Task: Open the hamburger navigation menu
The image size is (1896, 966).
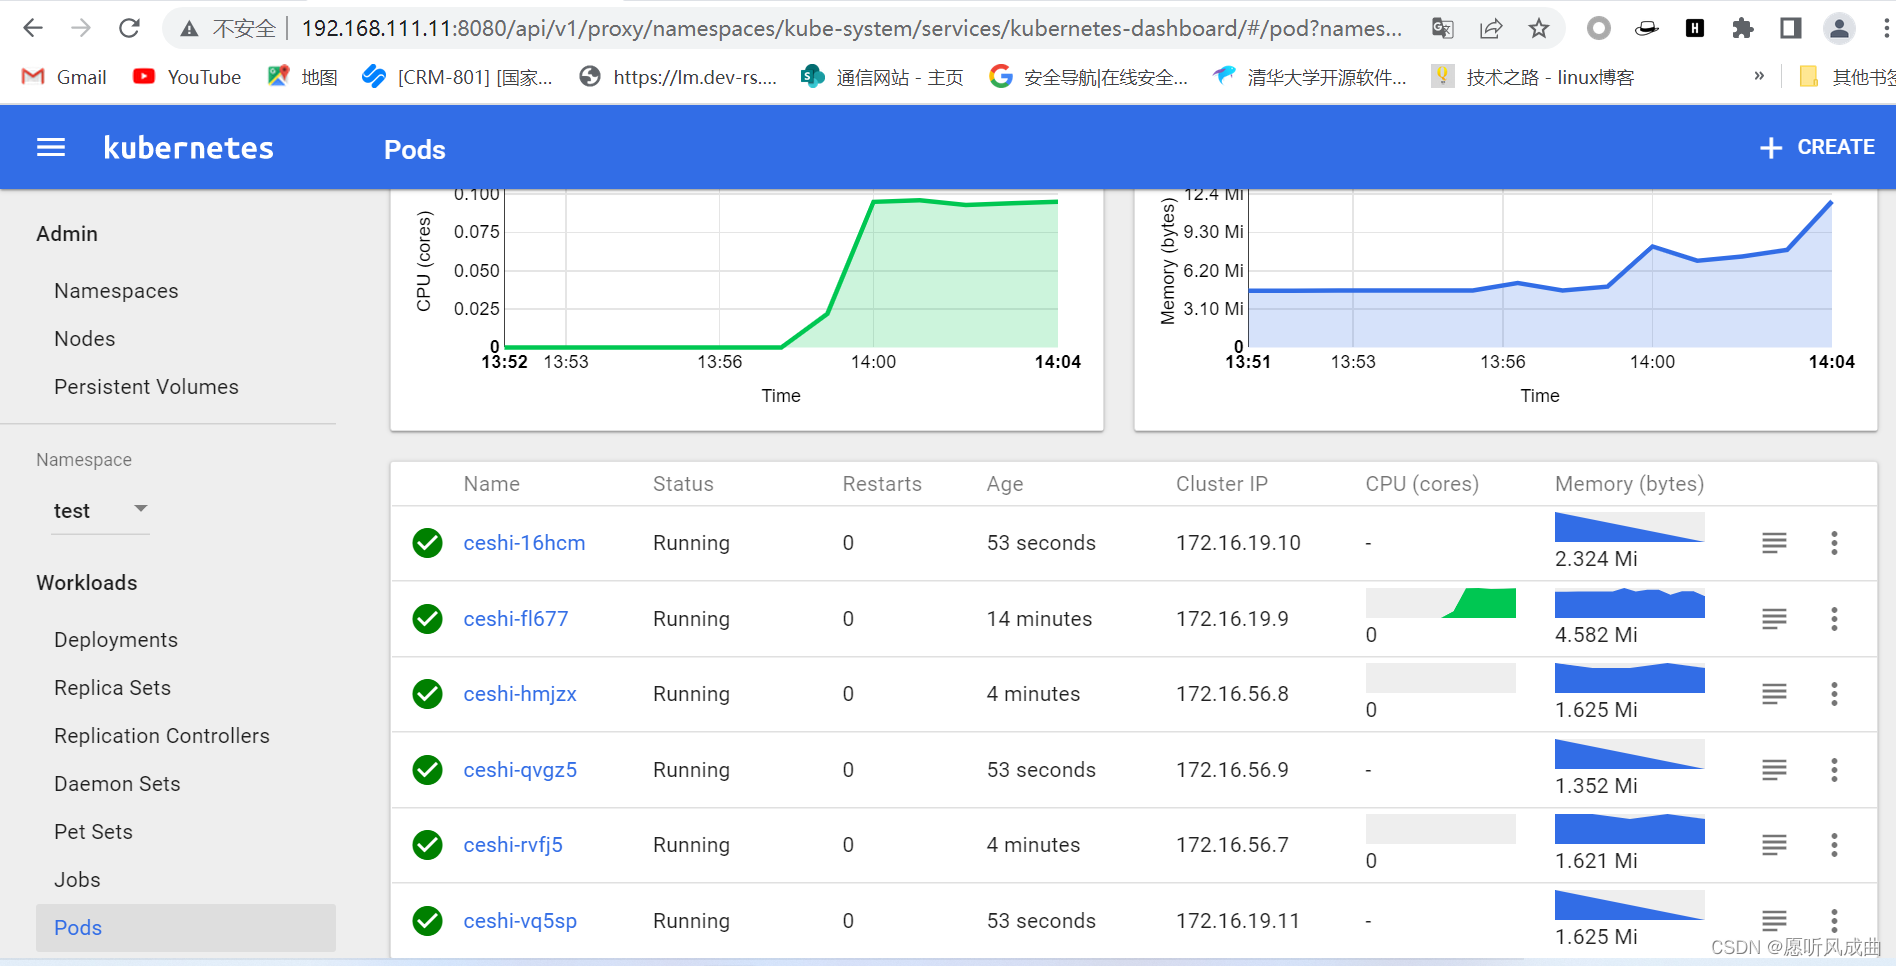Action: [x=51, y=148]
